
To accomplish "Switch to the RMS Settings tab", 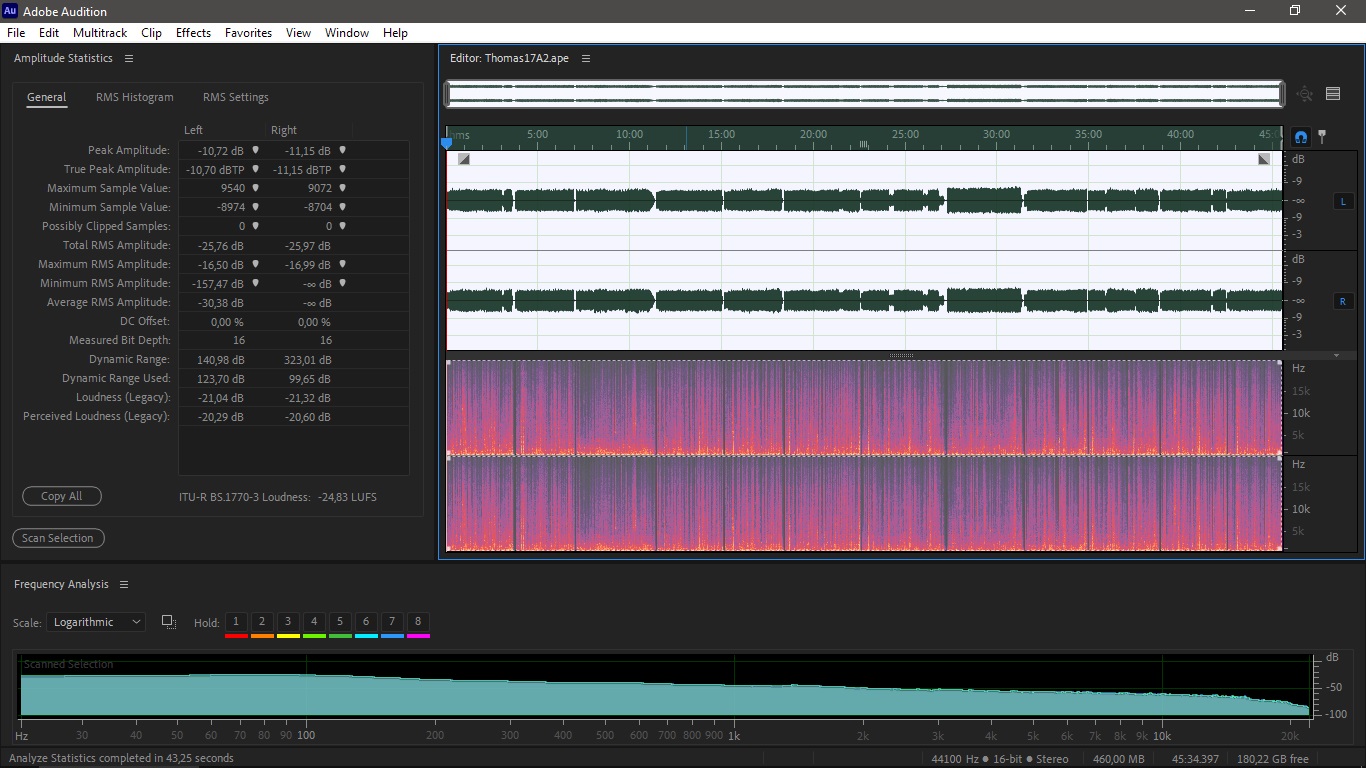I will (236, 97).
